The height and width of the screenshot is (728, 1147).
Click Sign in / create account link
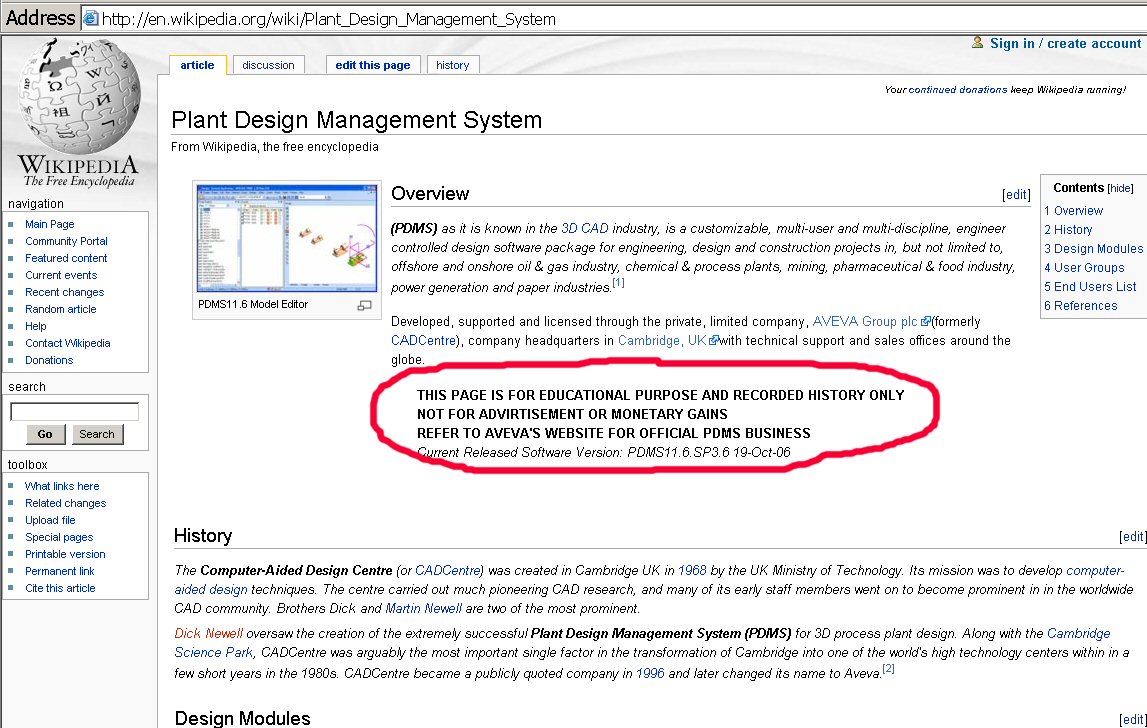[1065, 43]
